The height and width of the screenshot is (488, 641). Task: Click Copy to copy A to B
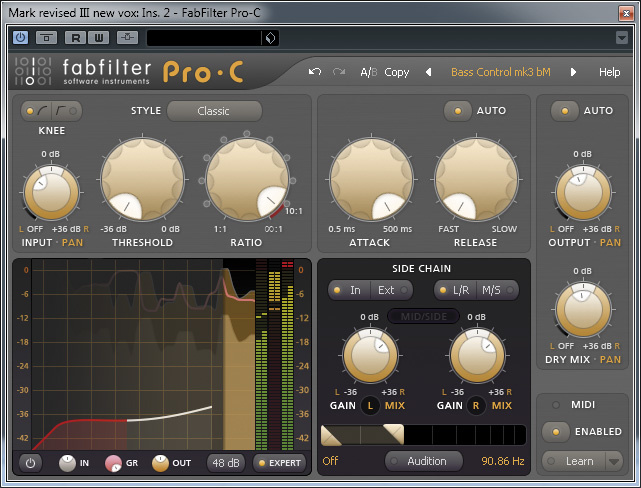[x=397, y=72]
